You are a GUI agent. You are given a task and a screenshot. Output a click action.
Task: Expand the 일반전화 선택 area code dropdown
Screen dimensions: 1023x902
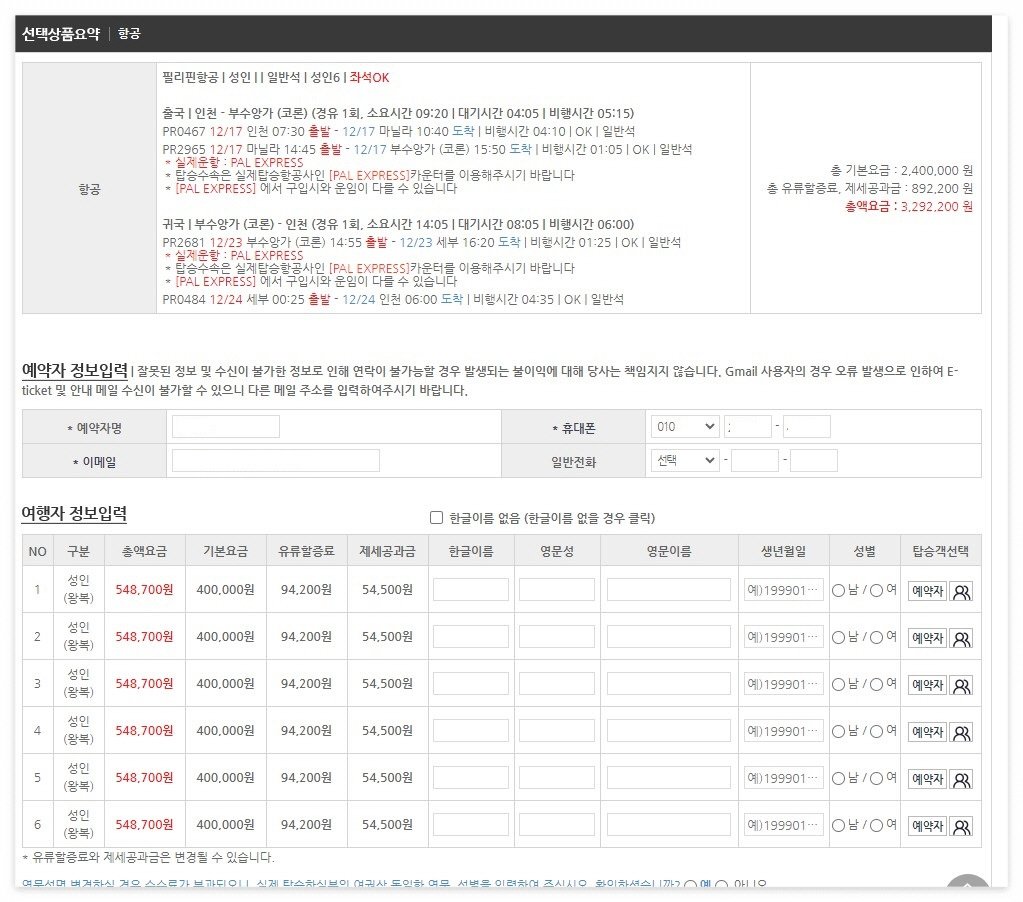tap(684, 460)
